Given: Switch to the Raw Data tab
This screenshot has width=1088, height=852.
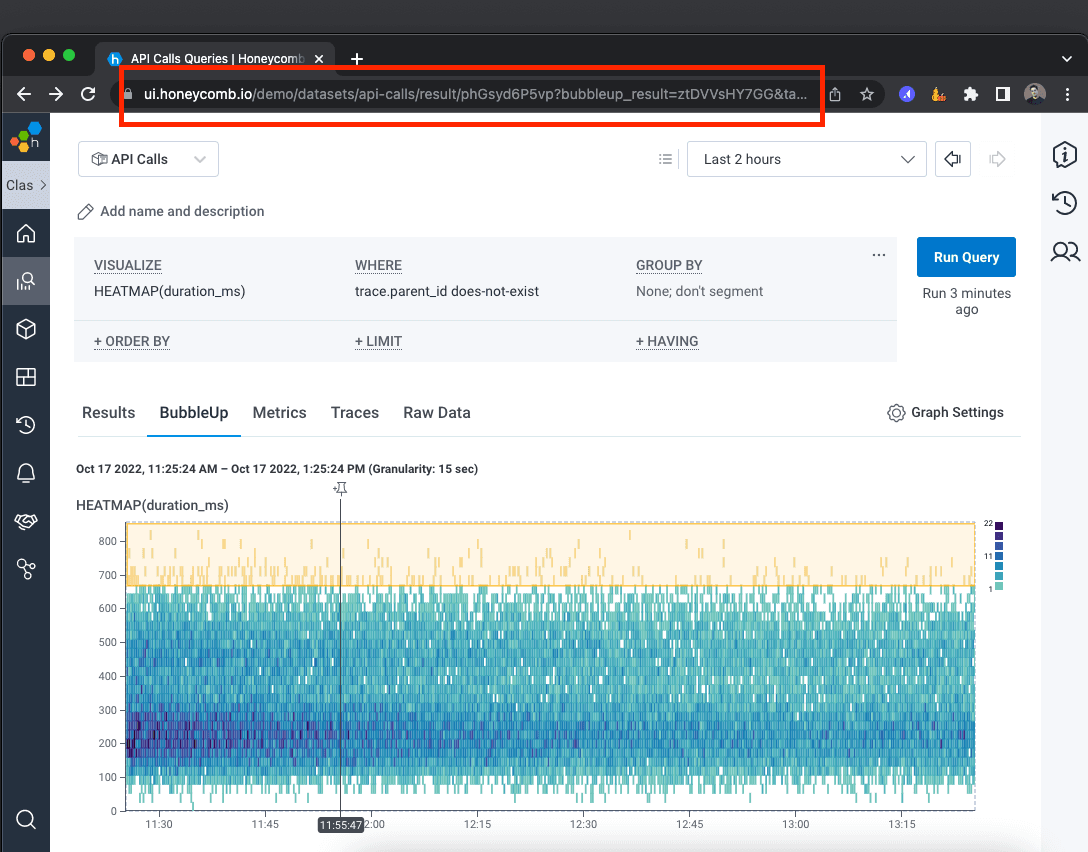Looking at the screenshot, I should click(436, 413).
